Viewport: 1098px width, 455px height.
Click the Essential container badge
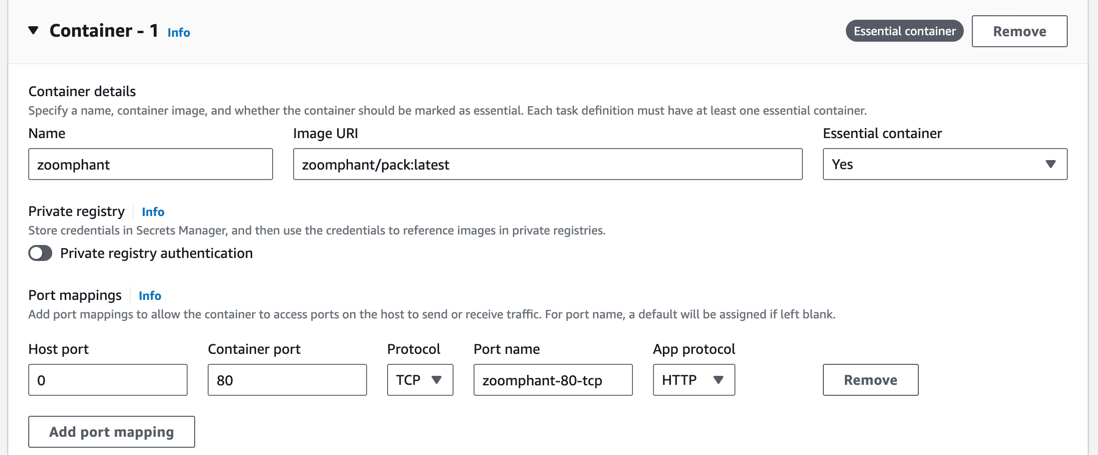904,31
